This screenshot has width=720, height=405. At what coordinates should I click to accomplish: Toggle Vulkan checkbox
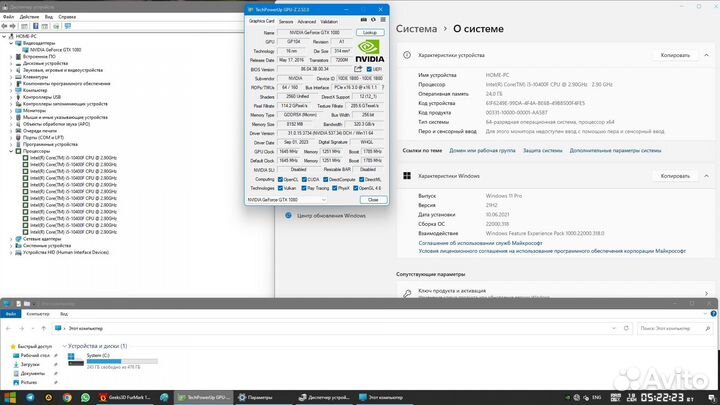pyautogui.click(x=280, y=188)
